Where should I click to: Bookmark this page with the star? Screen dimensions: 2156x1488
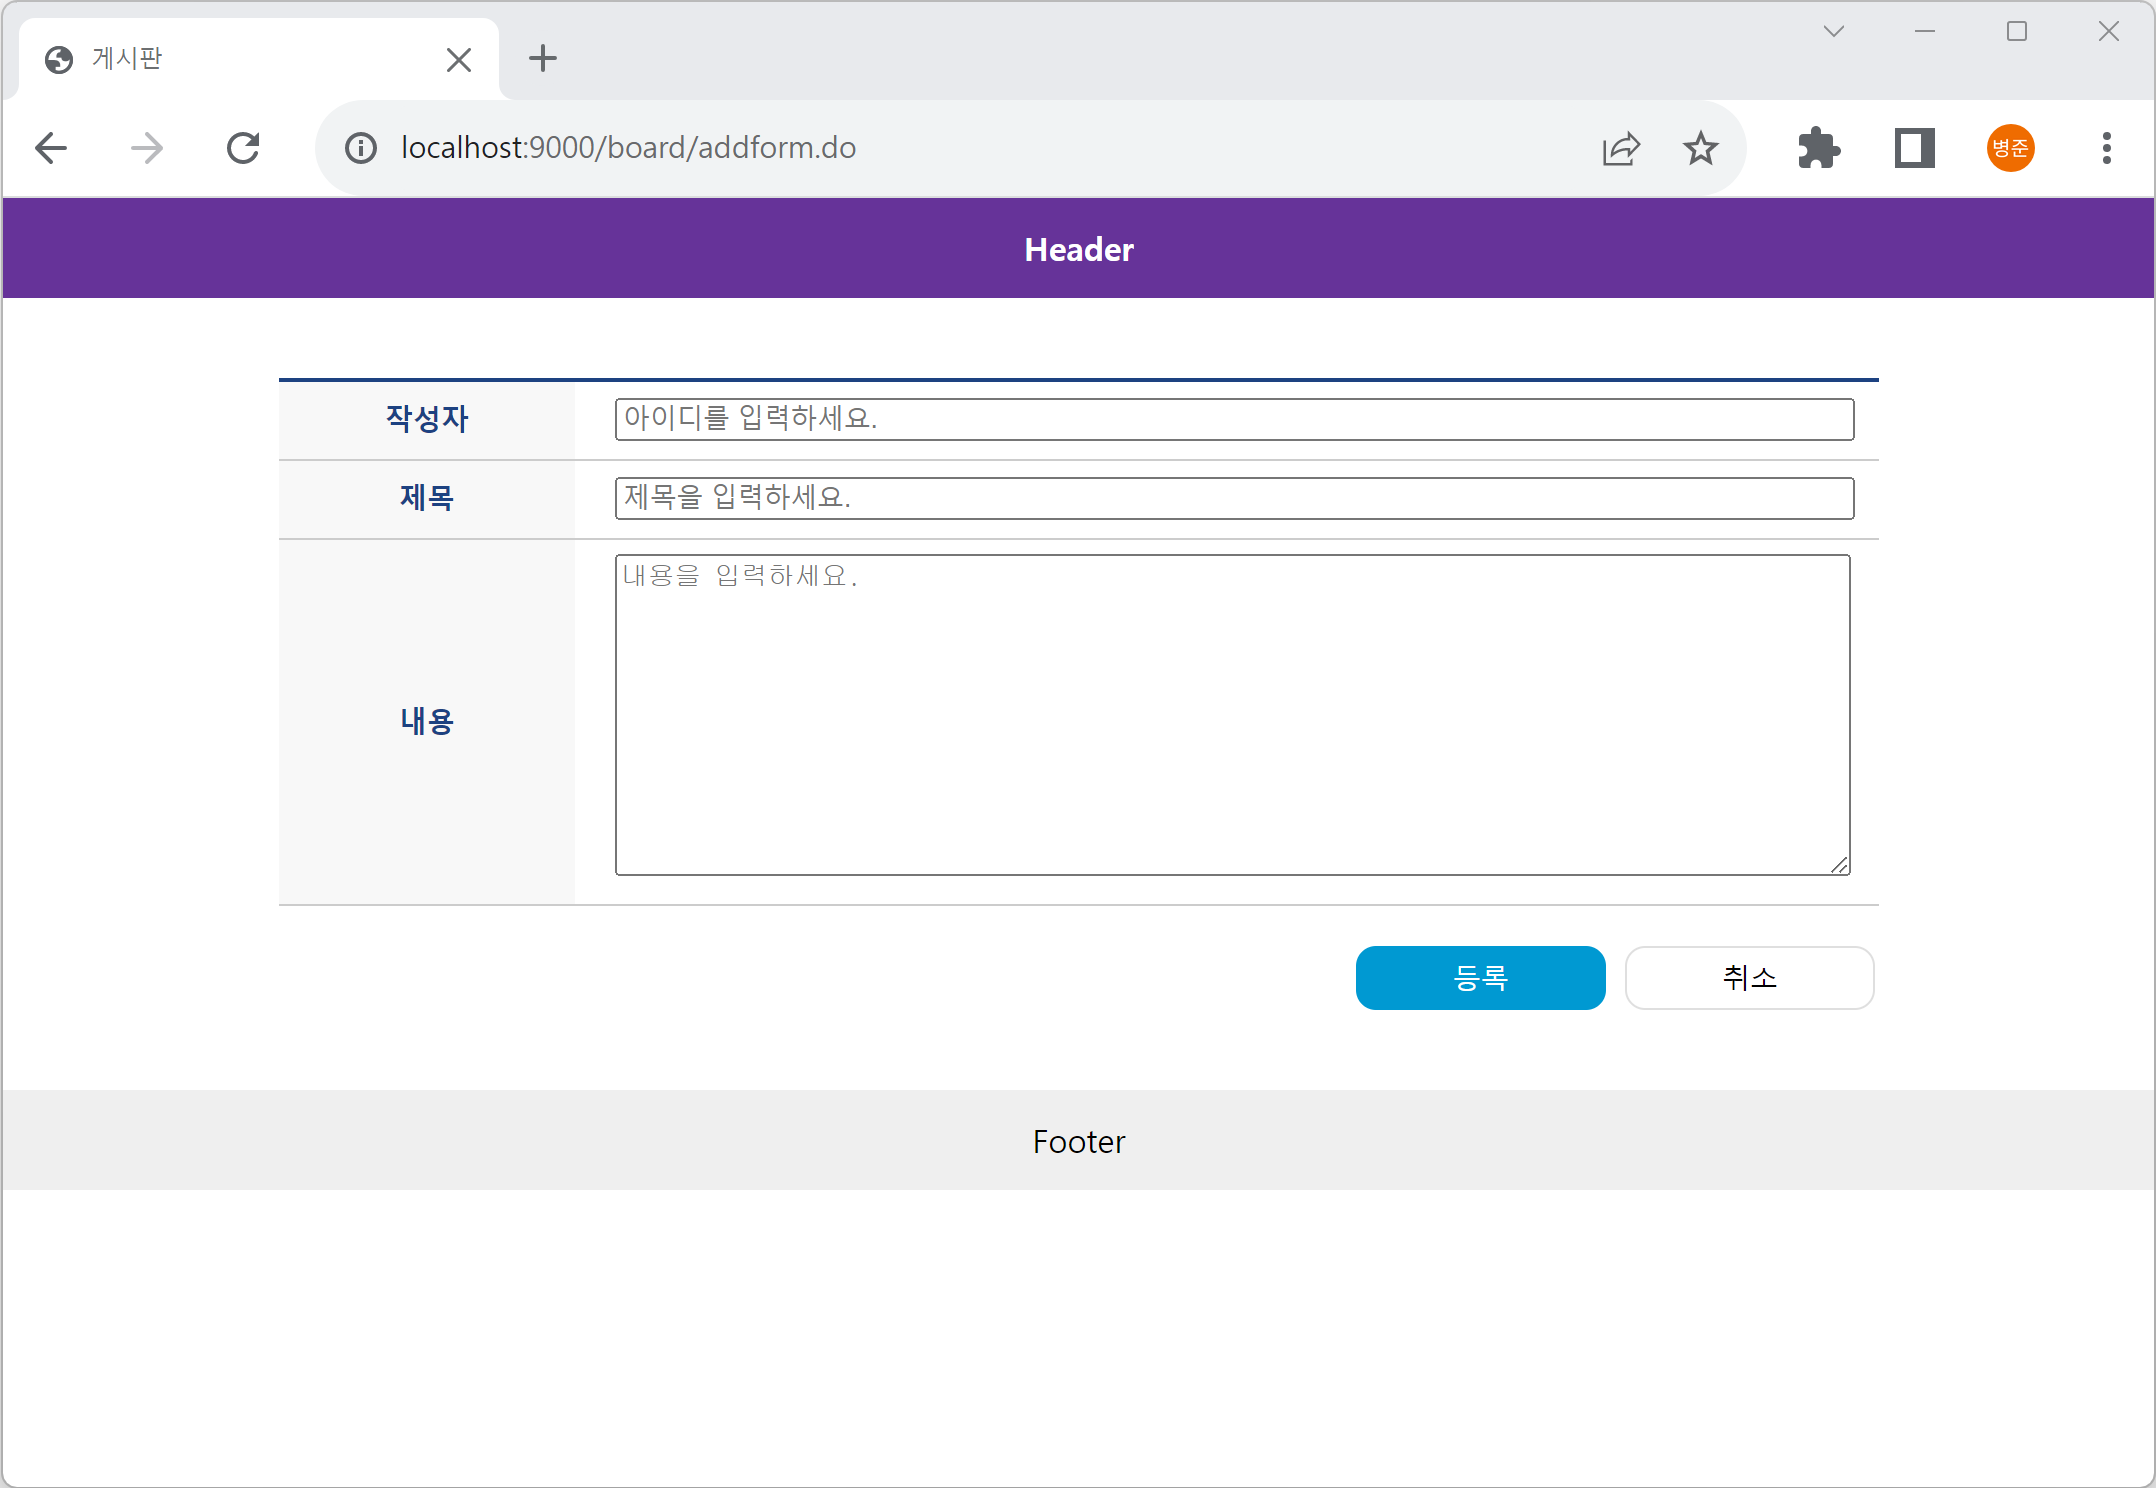pos(1700,148)
